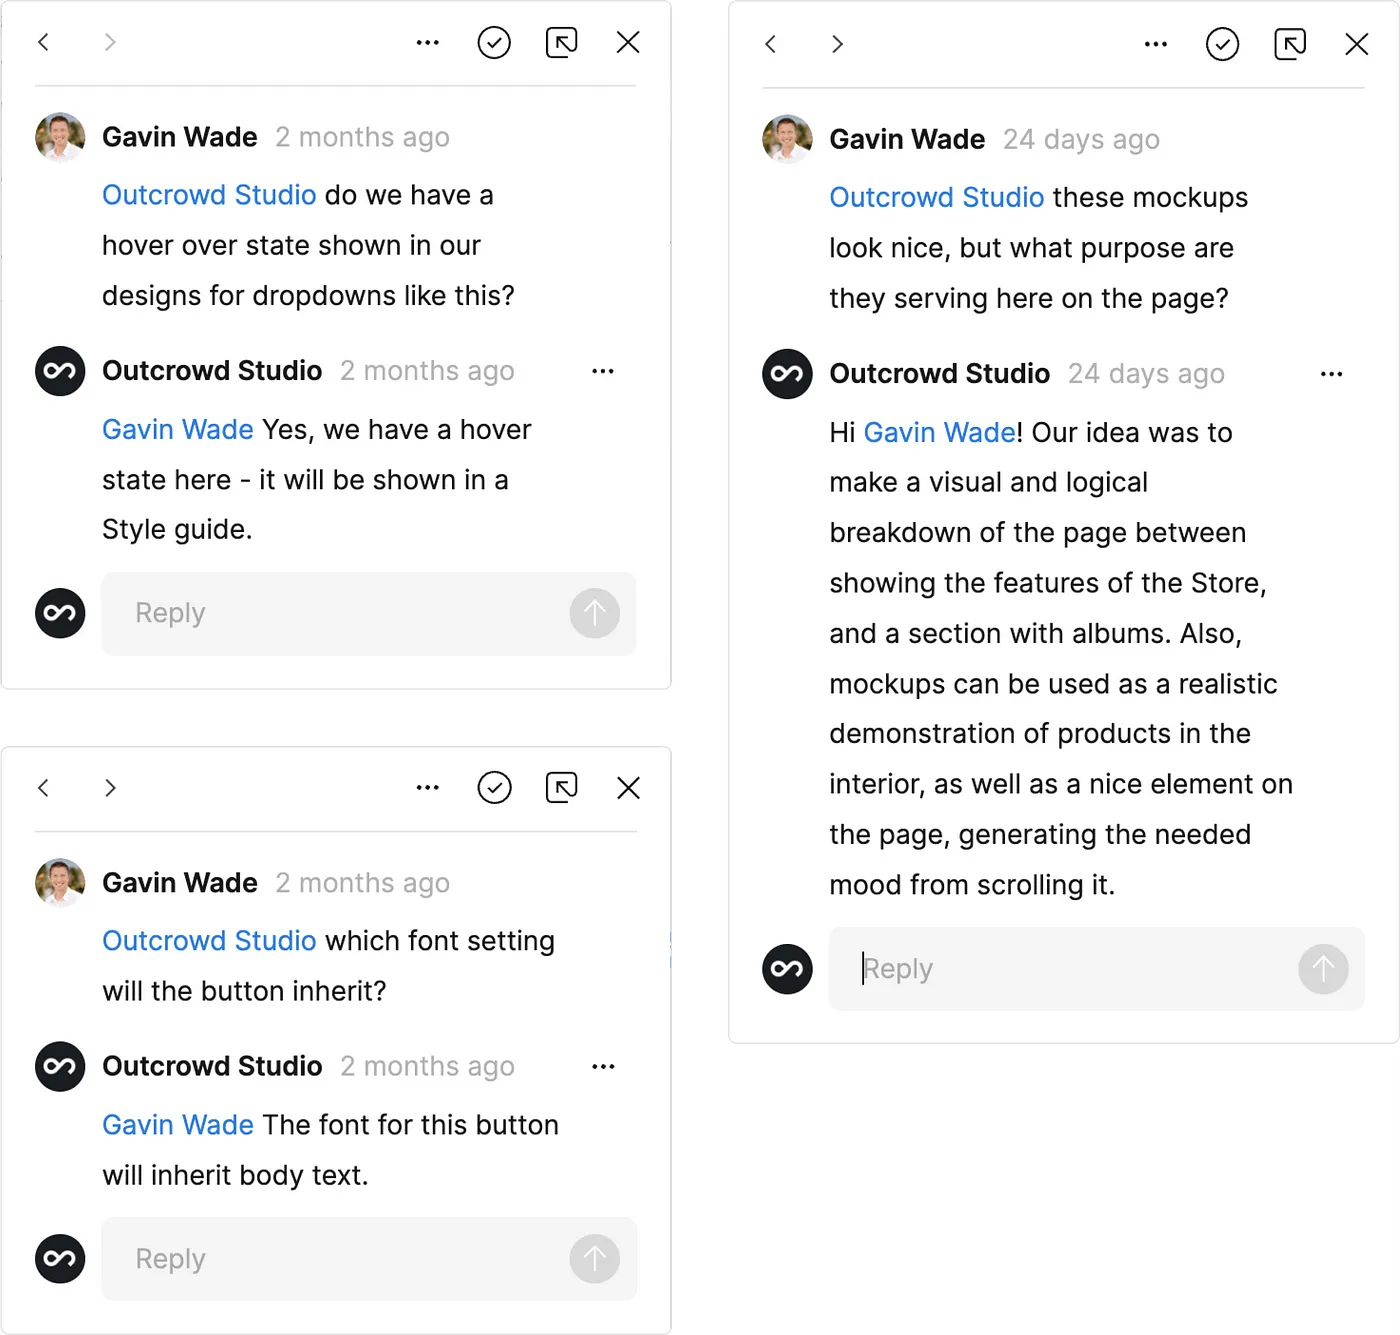Image resolution: width=1400 pixels, height=1335 pixels.
Task: Click Gavin Wade's avatar in mockups thread
Action: pyautogui.click(x=787, y=139)
